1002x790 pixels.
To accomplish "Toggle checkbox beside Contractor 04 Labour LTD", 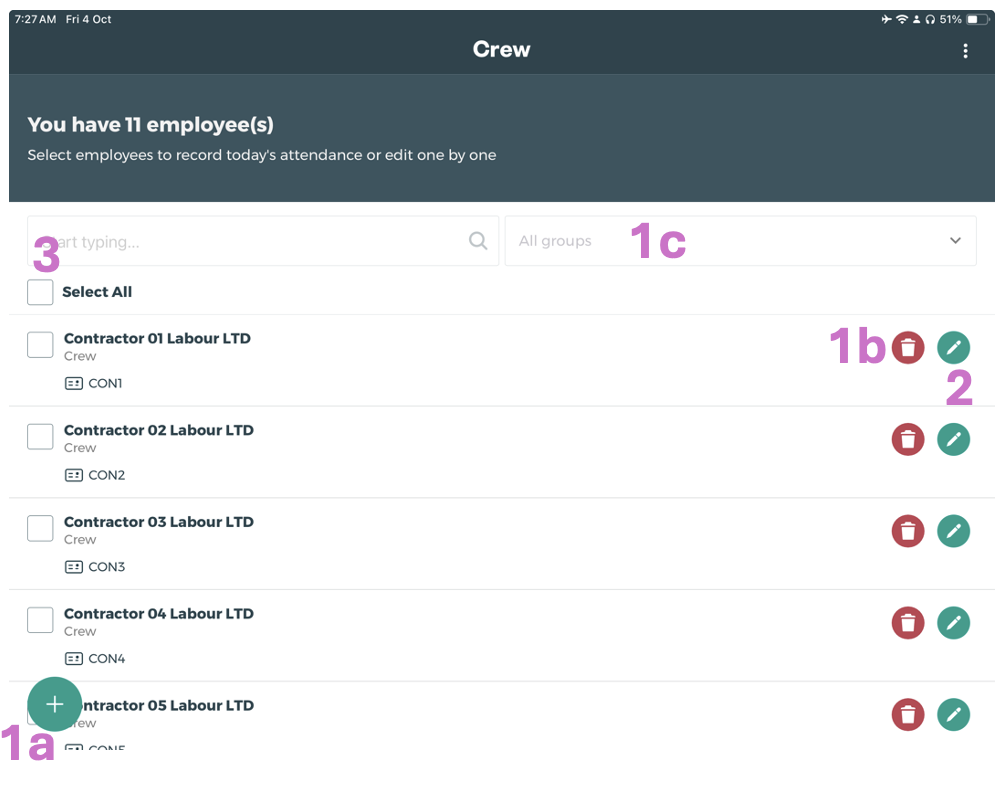I will tap(40, 620).
